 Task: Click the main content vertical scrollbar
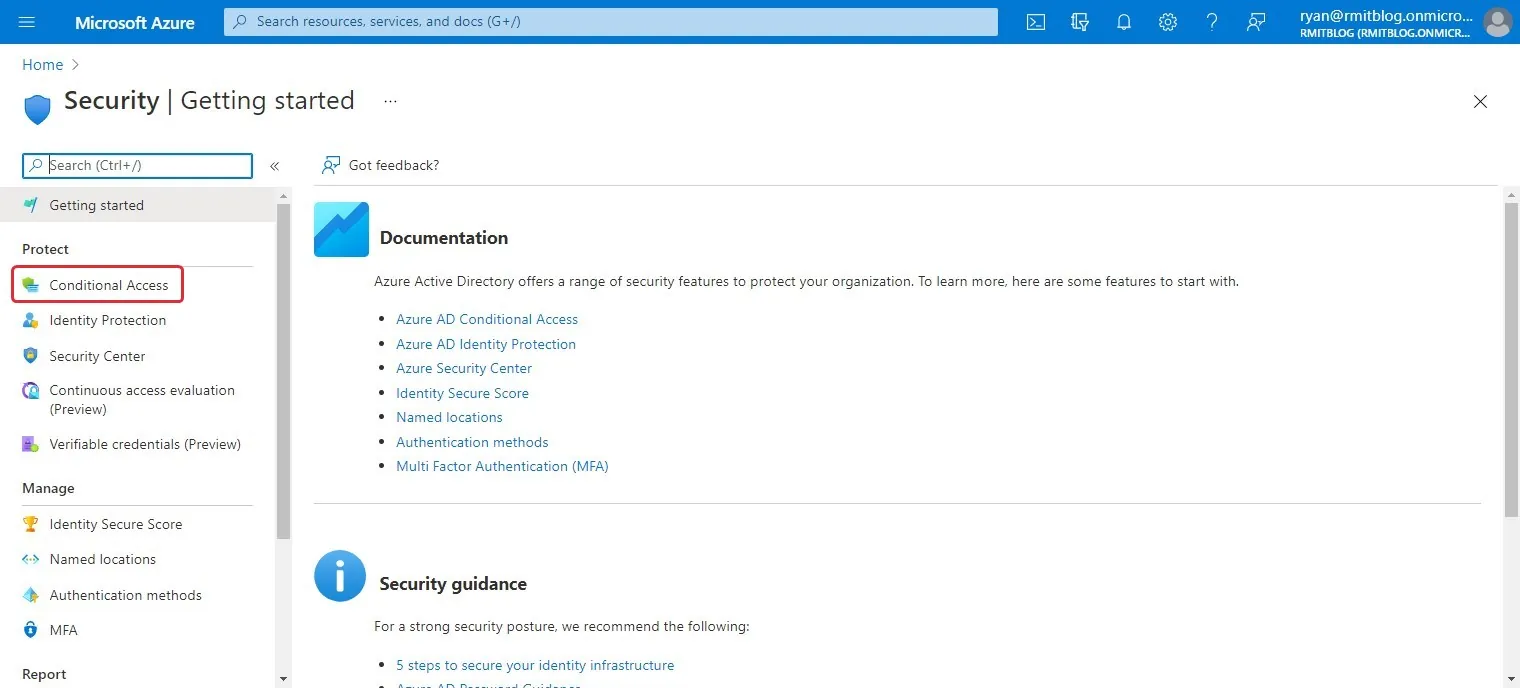click(x=1511, y=360)
